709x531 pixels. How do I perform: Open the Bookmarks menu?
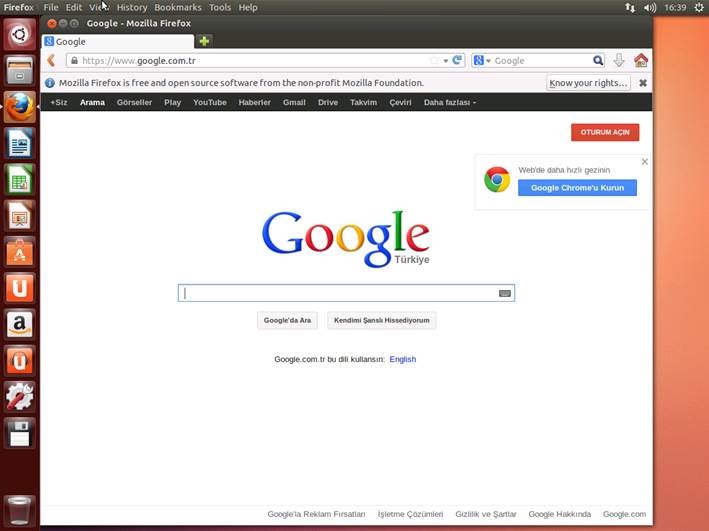point(178,7)
